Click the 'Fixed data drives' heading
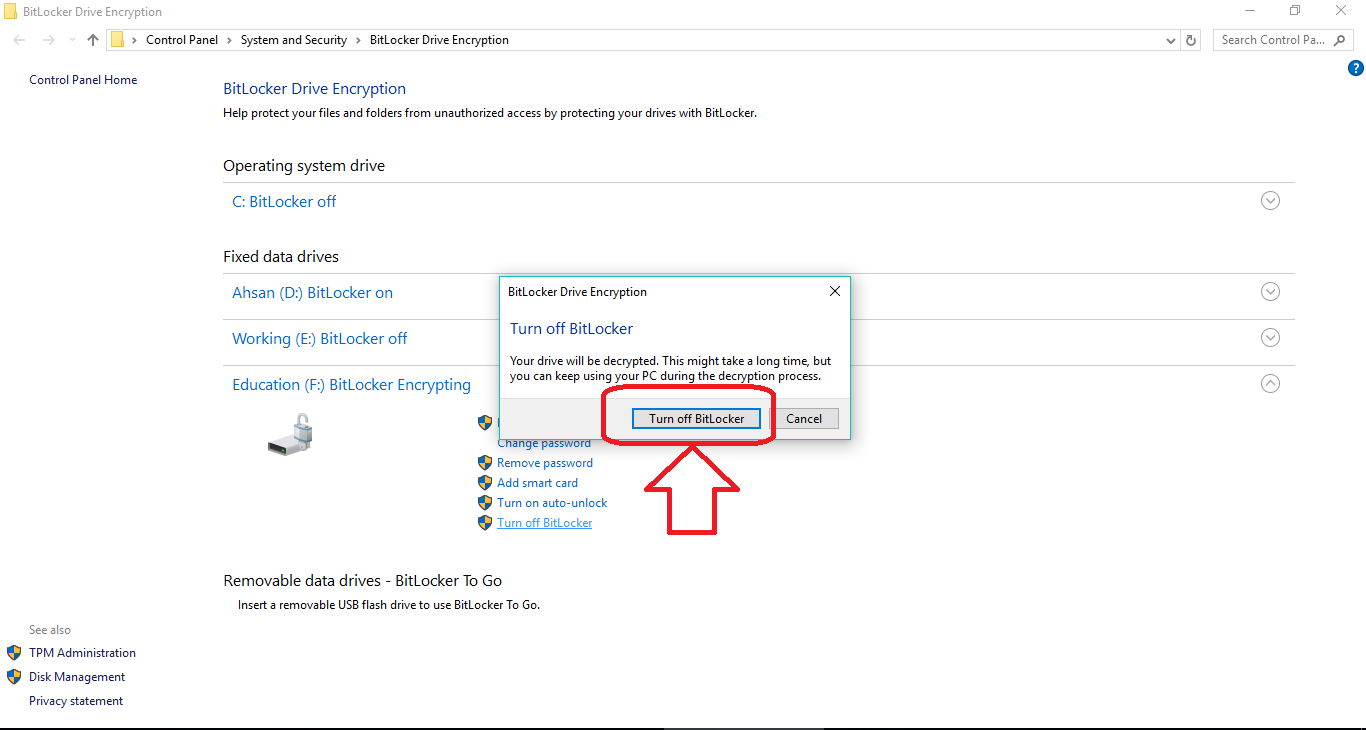 (x=281, y=257)
